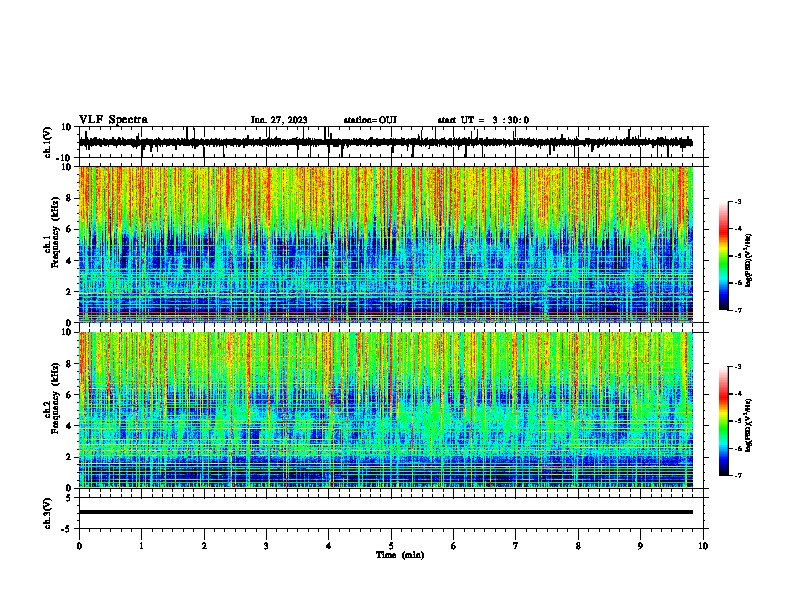The width and height of the screenshot is (792, 612).
Task: Click the ch.1 spectrogram color scale bar
Action: click(724, 256)
